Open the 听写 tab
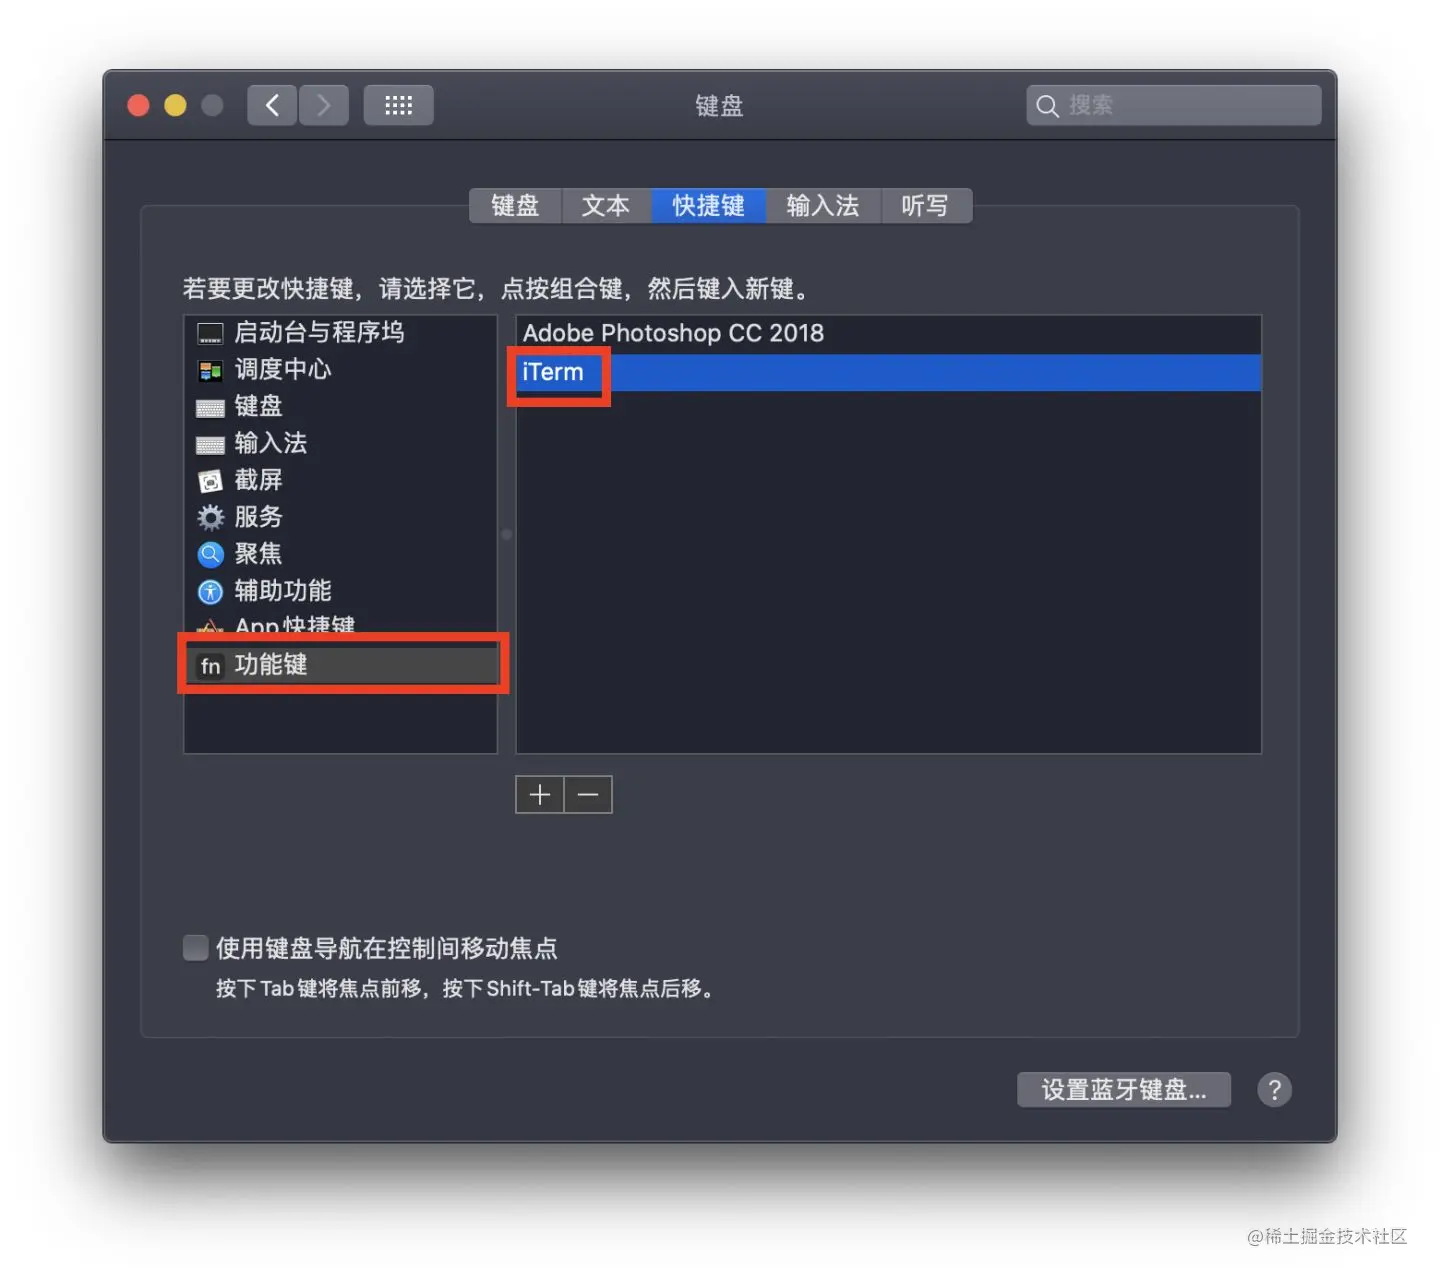The height and width of the screenshot is (1279, 1440). pyautogui.click(x=925, y=206)
